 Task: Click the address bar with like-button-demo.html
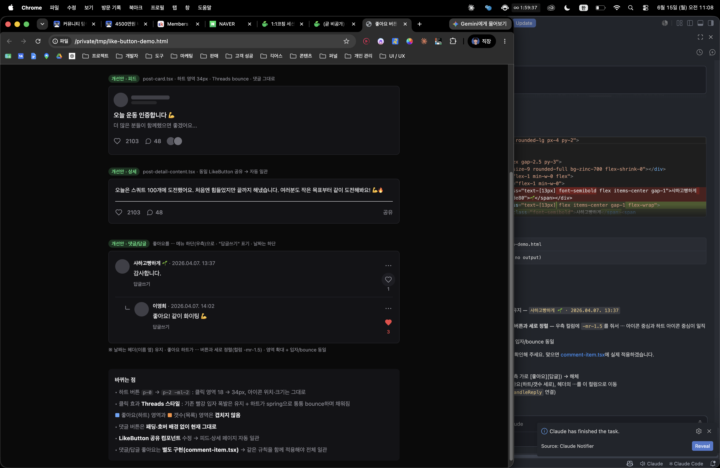coord(202,41)
